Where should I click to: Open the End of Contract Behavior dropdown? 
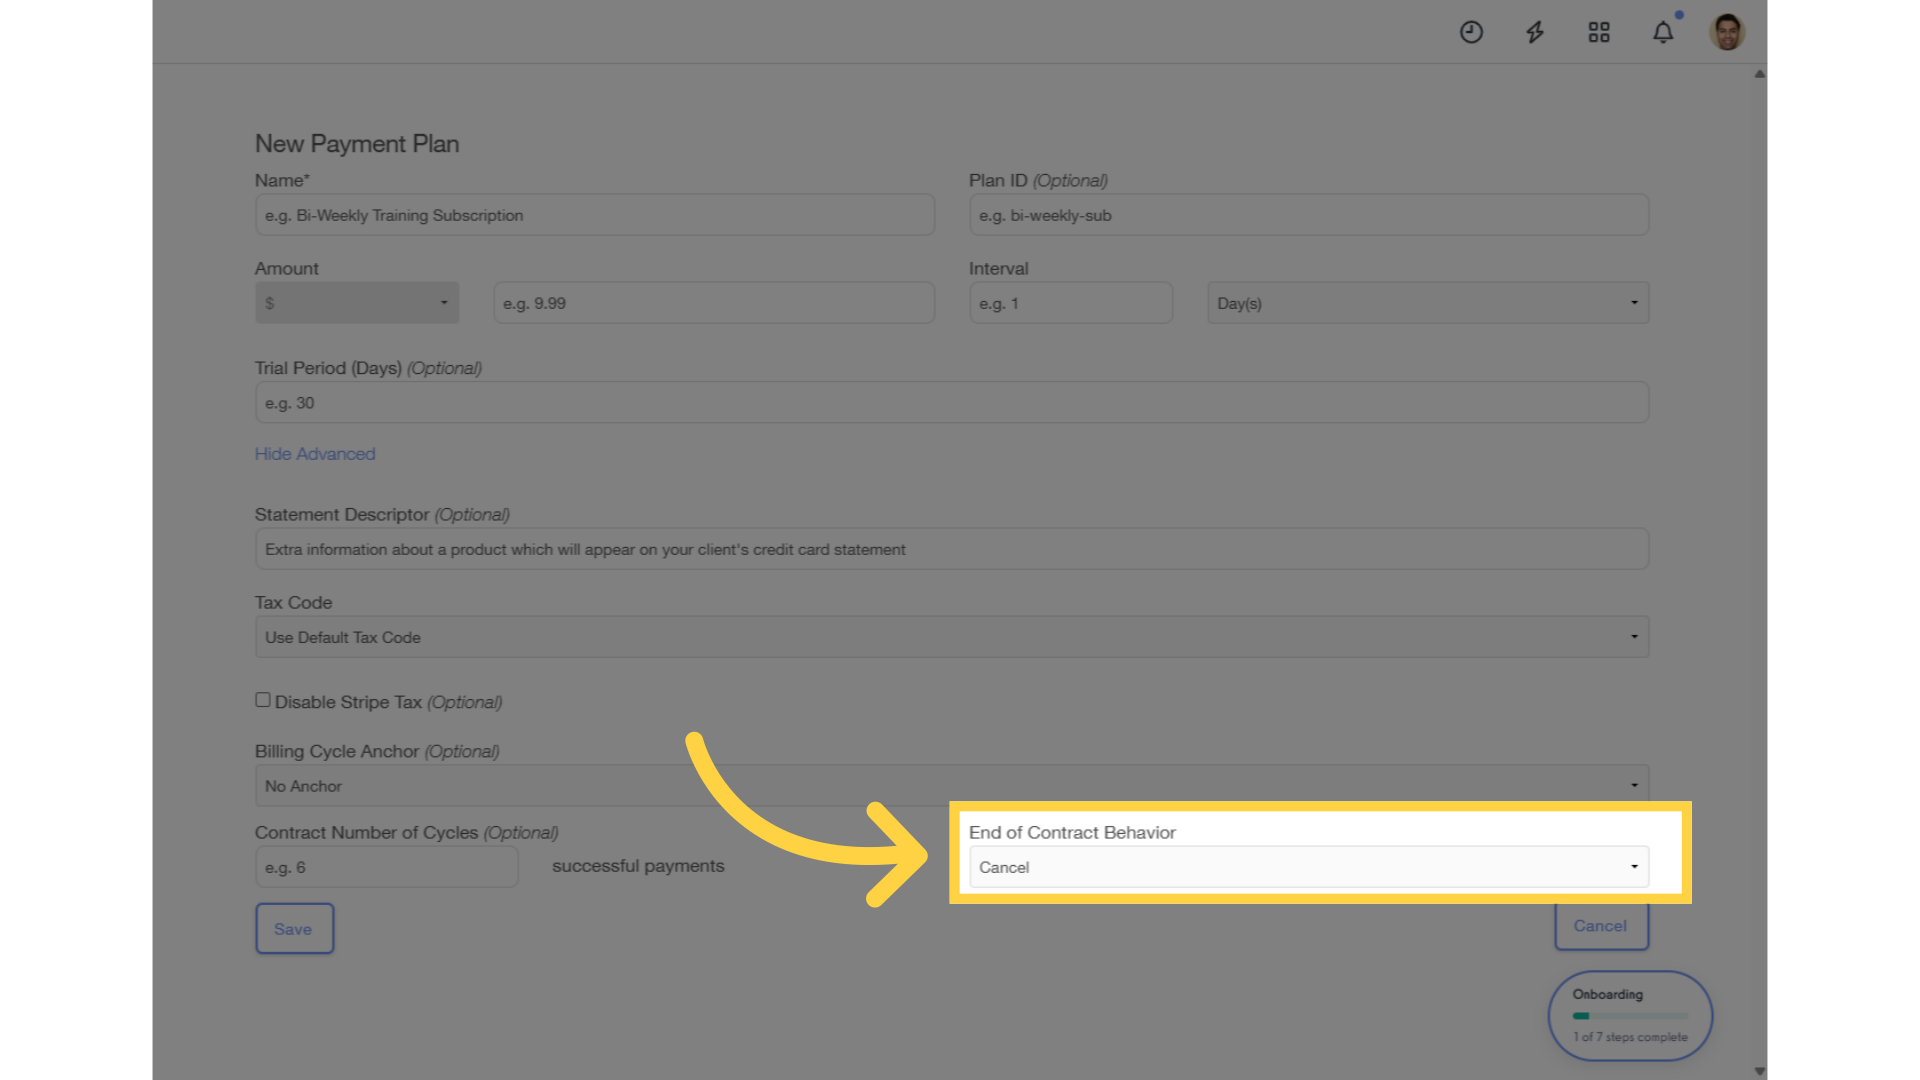[1309, 867]
